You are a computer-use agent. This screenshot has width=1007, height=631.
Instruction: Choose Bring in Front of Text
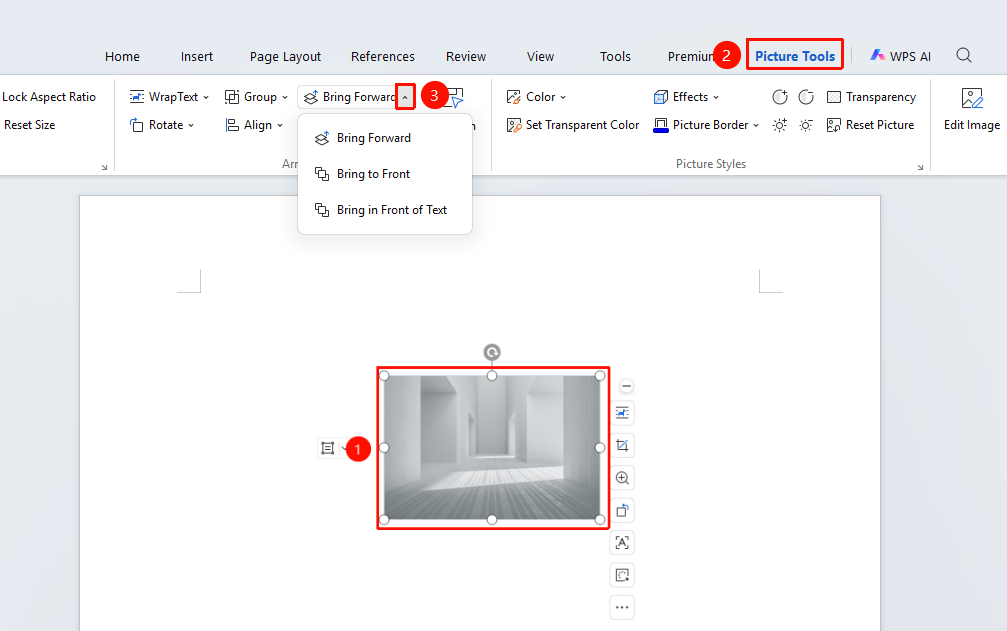pos(385,210)
